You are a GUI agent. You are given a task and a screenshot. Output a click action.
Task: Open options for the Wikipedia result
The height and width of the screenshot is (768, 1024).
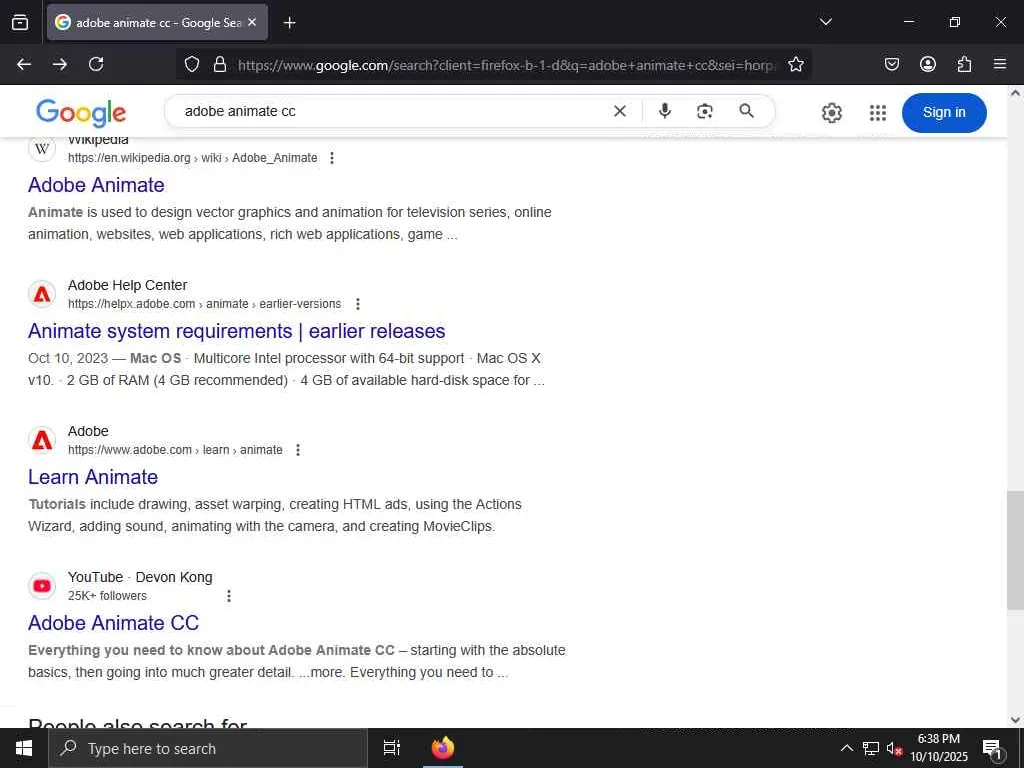(332, 158)
